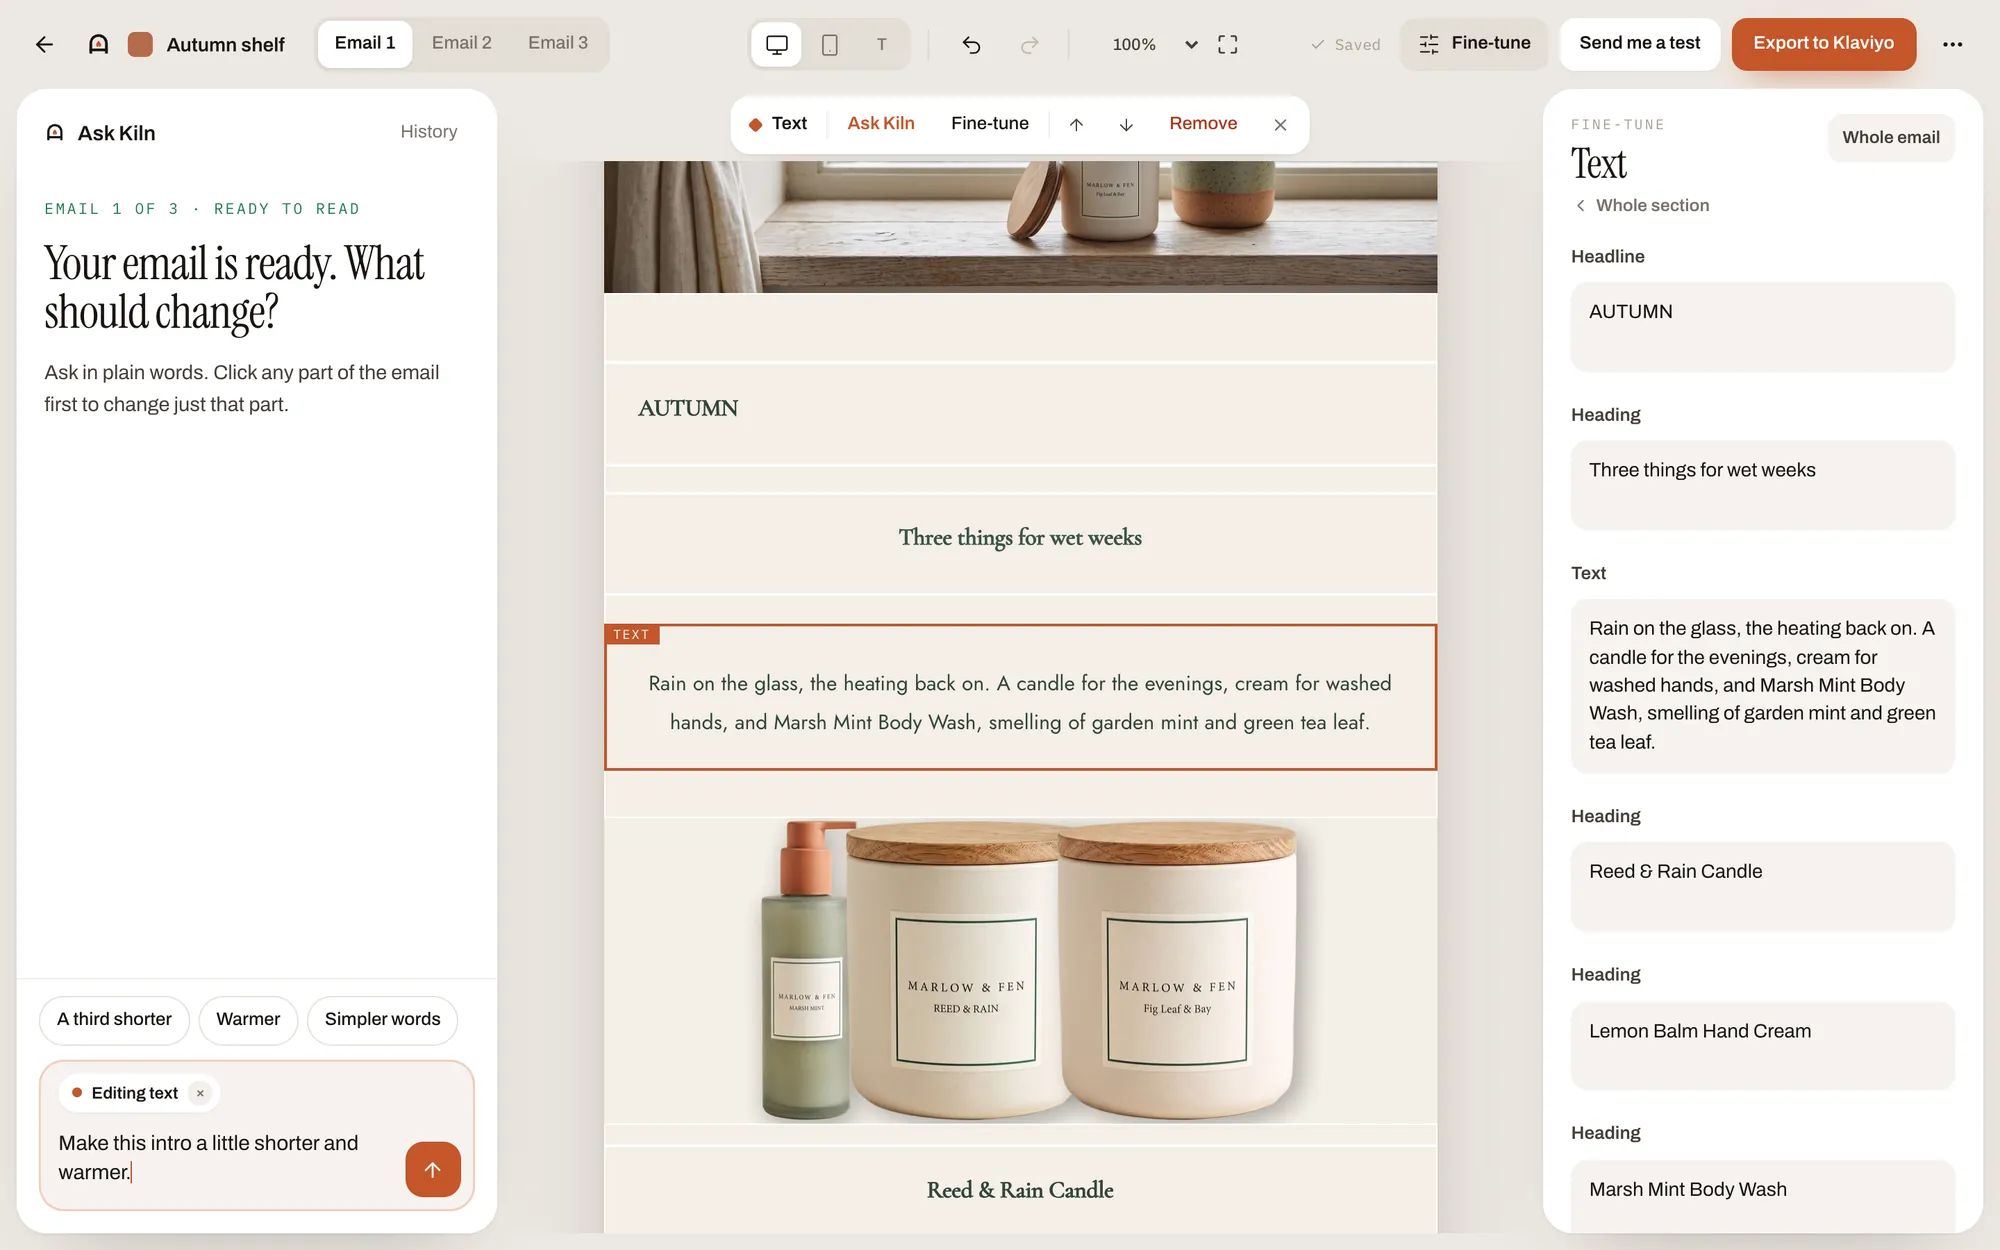The image size is (2000, 1250).
Task: Select the 'Reed & Rain Candle' heading in email
Action: coord(1020,1190)
